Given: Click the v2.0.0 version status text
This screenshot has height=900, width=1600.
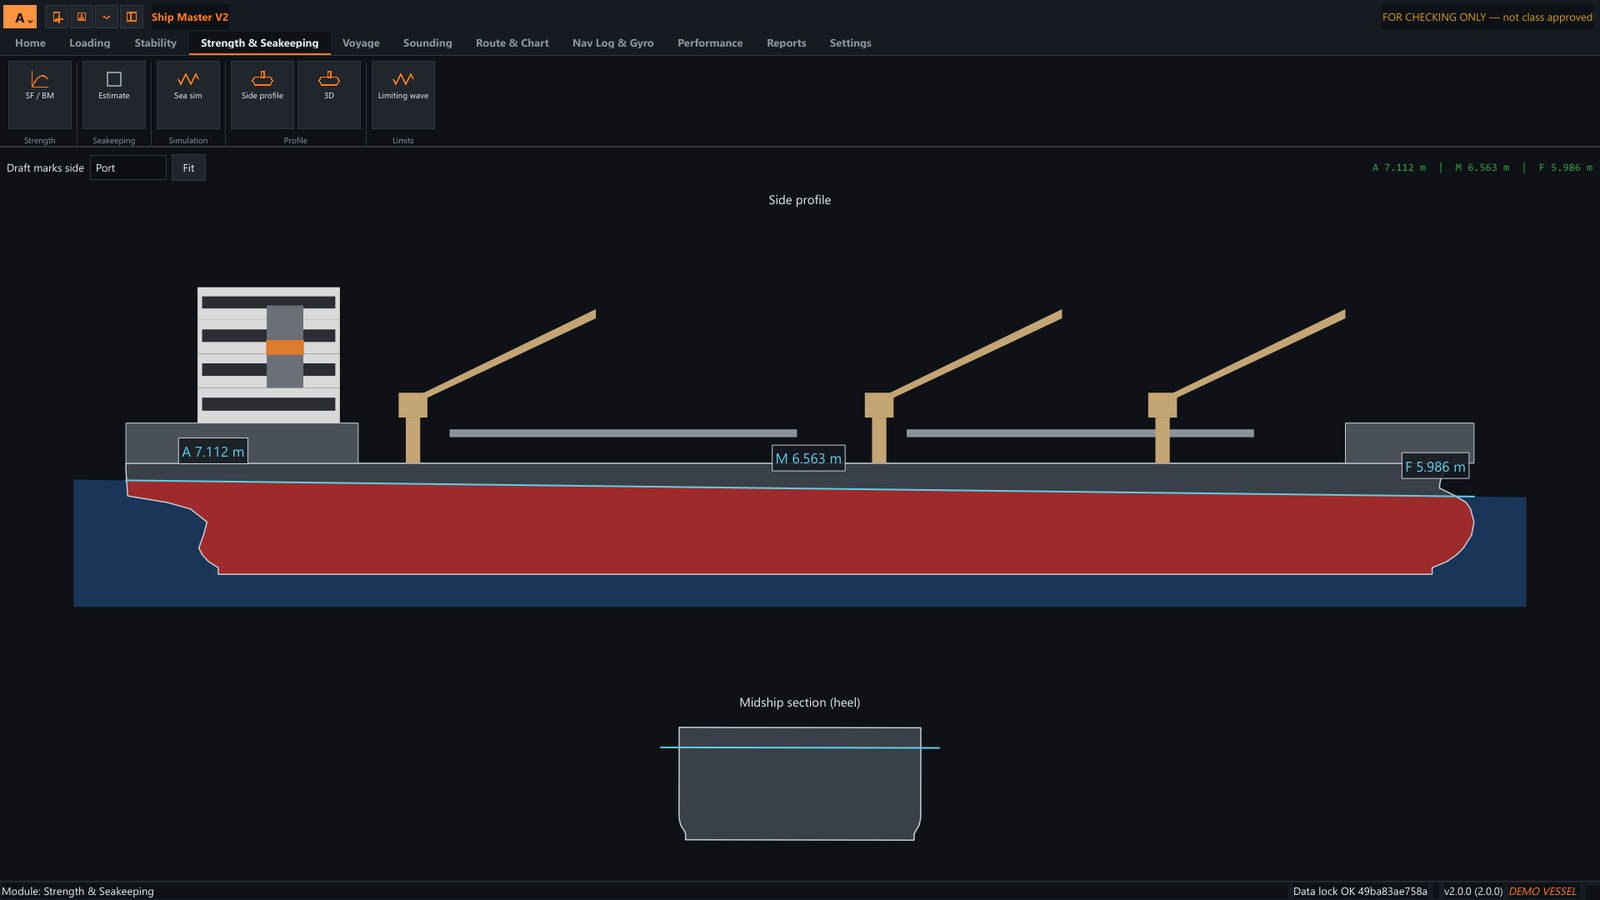Looking at the screenshot, I should [1473, 891].
